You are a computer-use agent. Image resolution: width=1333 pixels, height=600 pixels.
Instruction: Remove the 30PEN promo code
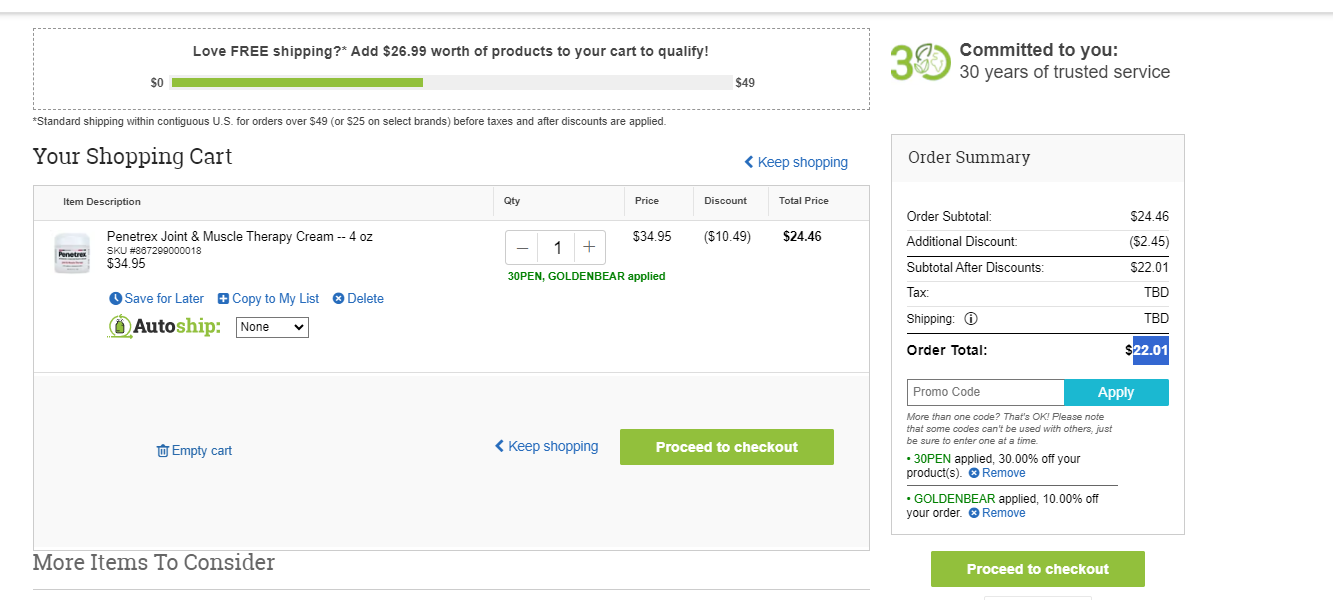click(997, 473)
